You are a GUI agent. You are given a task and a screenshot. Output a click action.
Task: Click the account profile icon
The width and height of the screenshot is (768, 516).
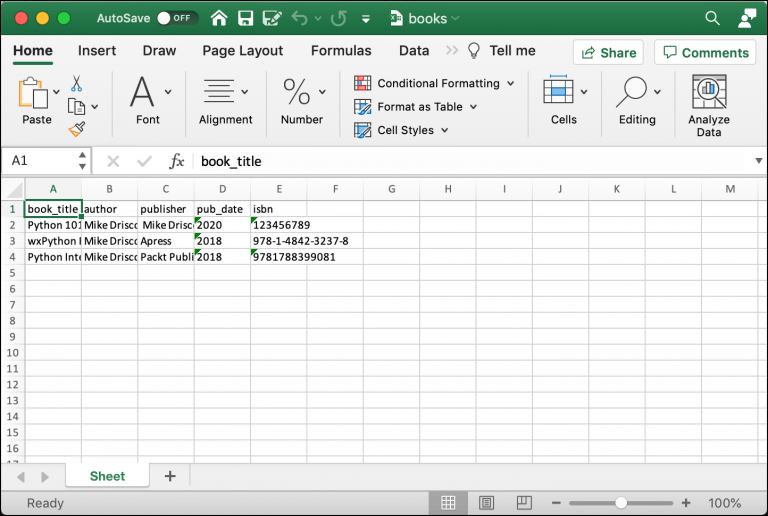(746, 18)
